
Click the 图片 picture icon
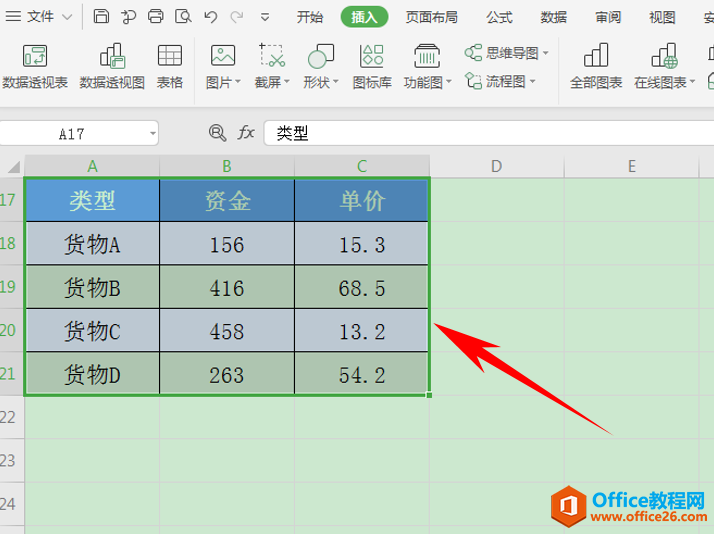click(x=223, y=56)
